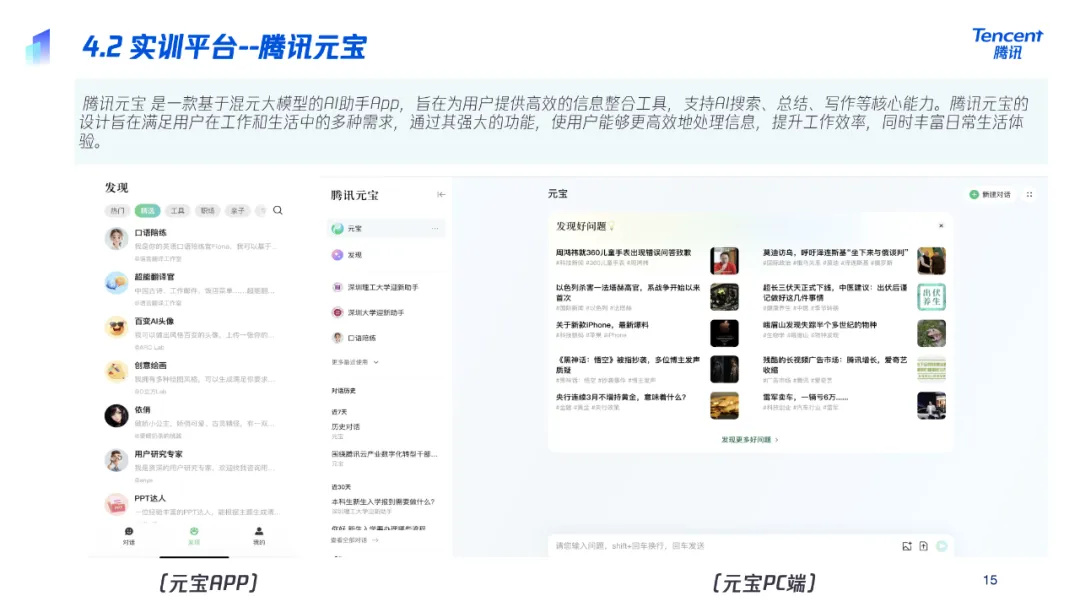Viewport: 1080px width, 607px height.
Task: Open the 超能翻译官 avatar icon
Action: pyautogui.click(x=116, y=283)
